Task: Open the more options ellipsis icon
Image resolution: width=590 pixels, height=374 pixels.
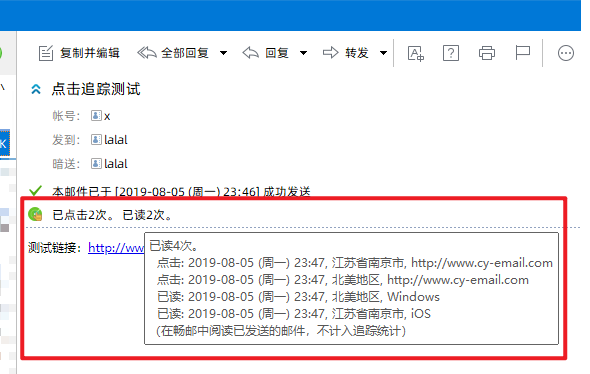Action: [x=566, y=53]
